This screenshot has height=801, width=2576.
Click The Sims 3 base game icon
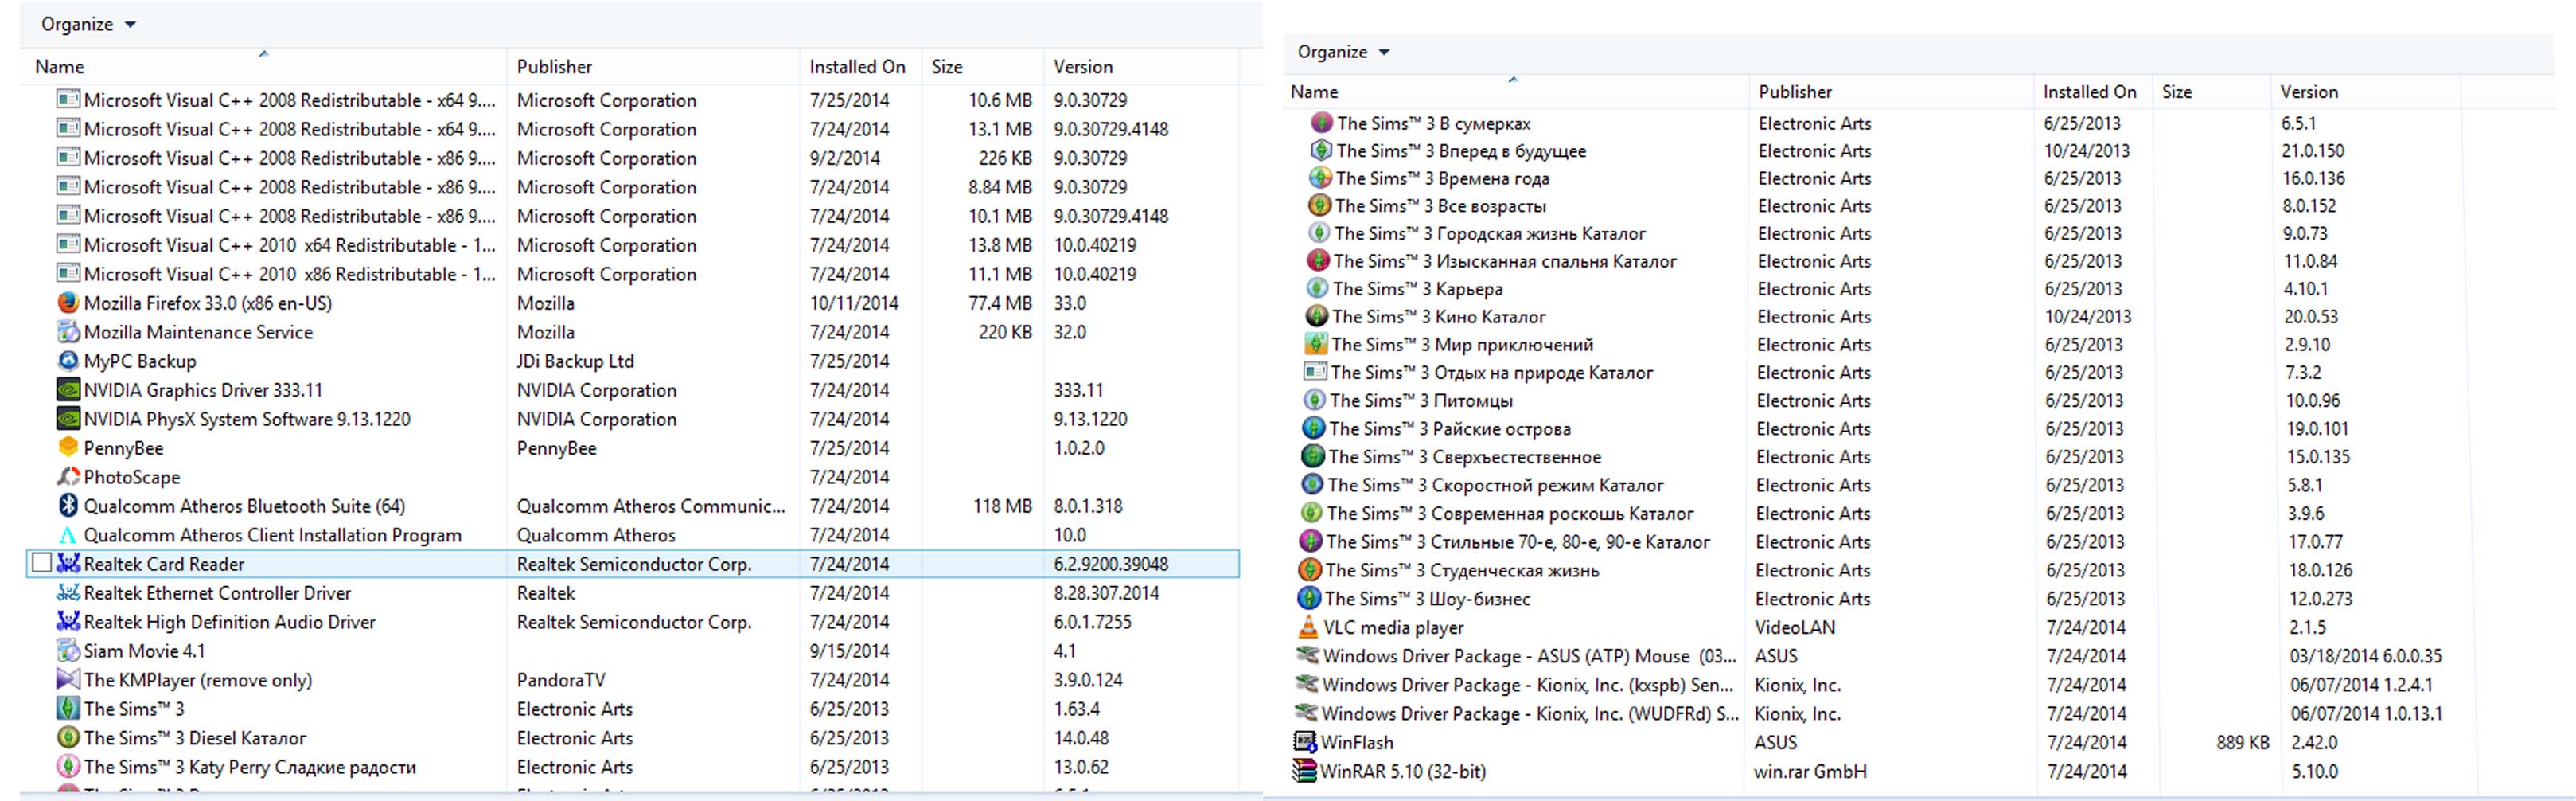68,708
